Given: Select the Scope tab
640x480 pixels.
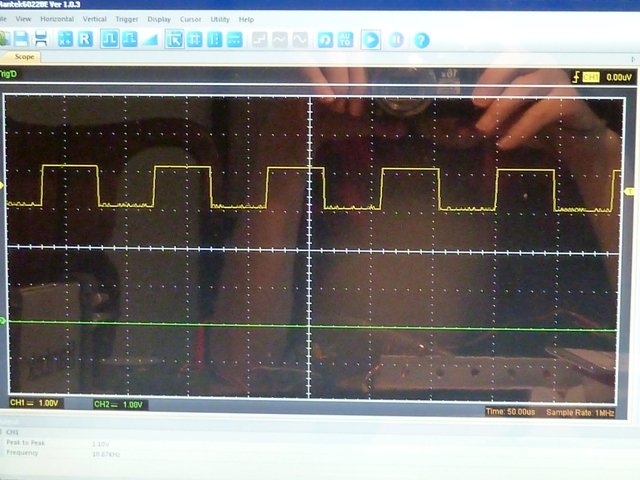Looking at the screenshot, I should click(23, 57).
